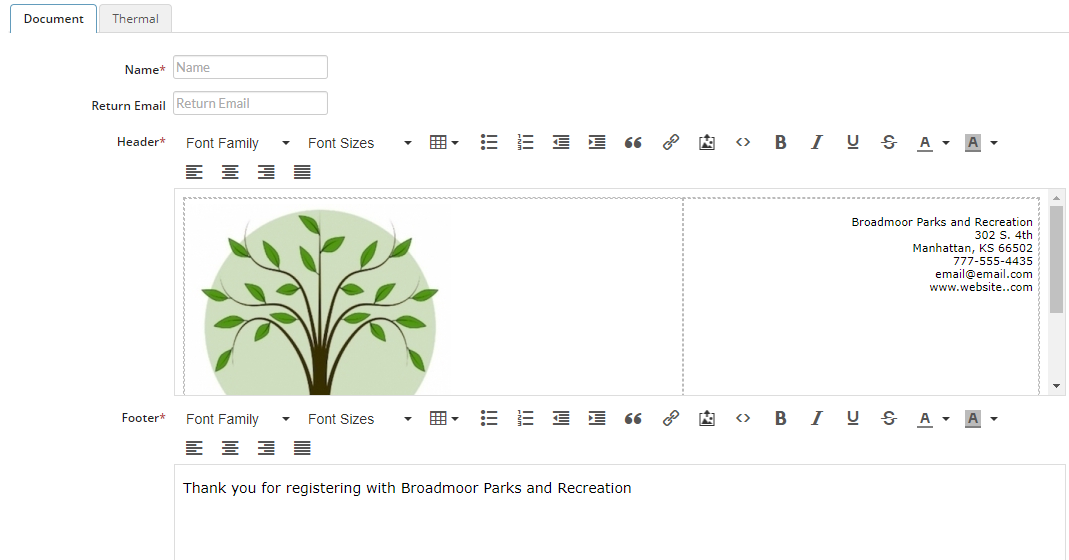The image size is (1069, 560).
Task: Open Header Font Family dropdown
Action: [237, 143]
